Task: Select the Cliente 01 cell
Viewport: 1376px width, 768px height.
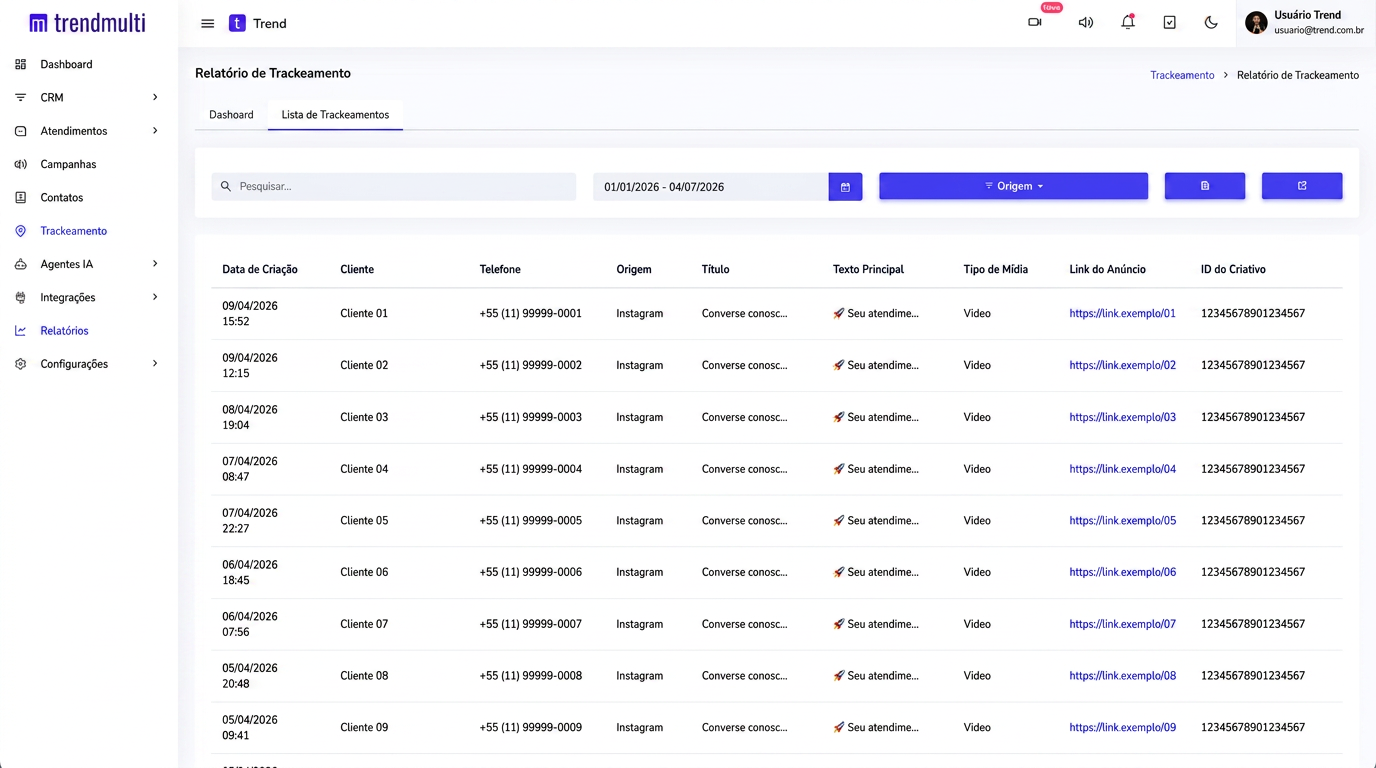Action: click(364, 313)
